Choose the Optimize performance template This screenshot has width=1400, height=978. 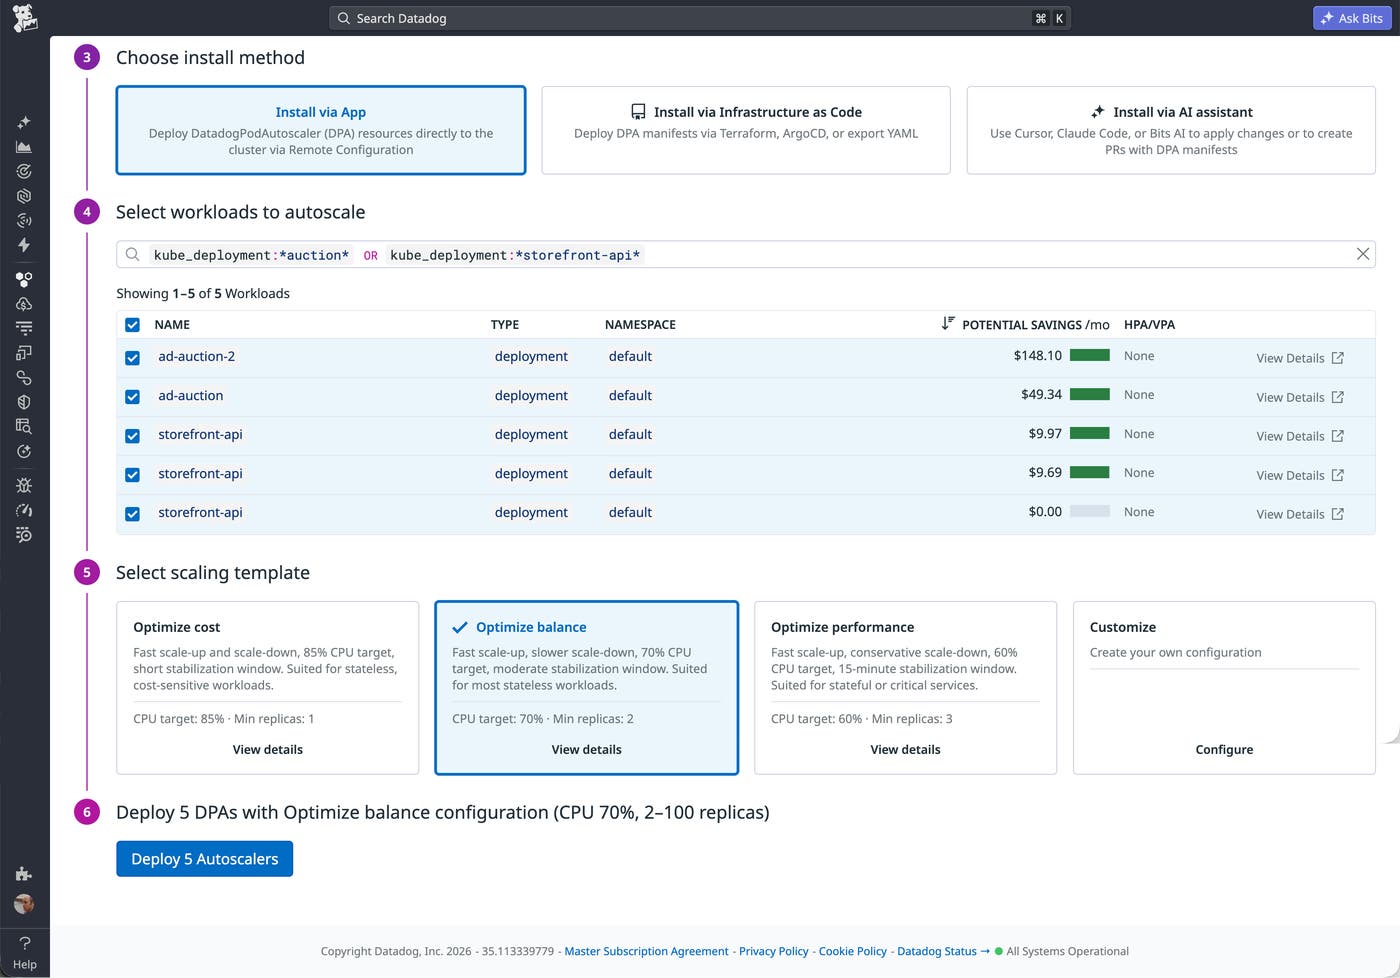905,687
